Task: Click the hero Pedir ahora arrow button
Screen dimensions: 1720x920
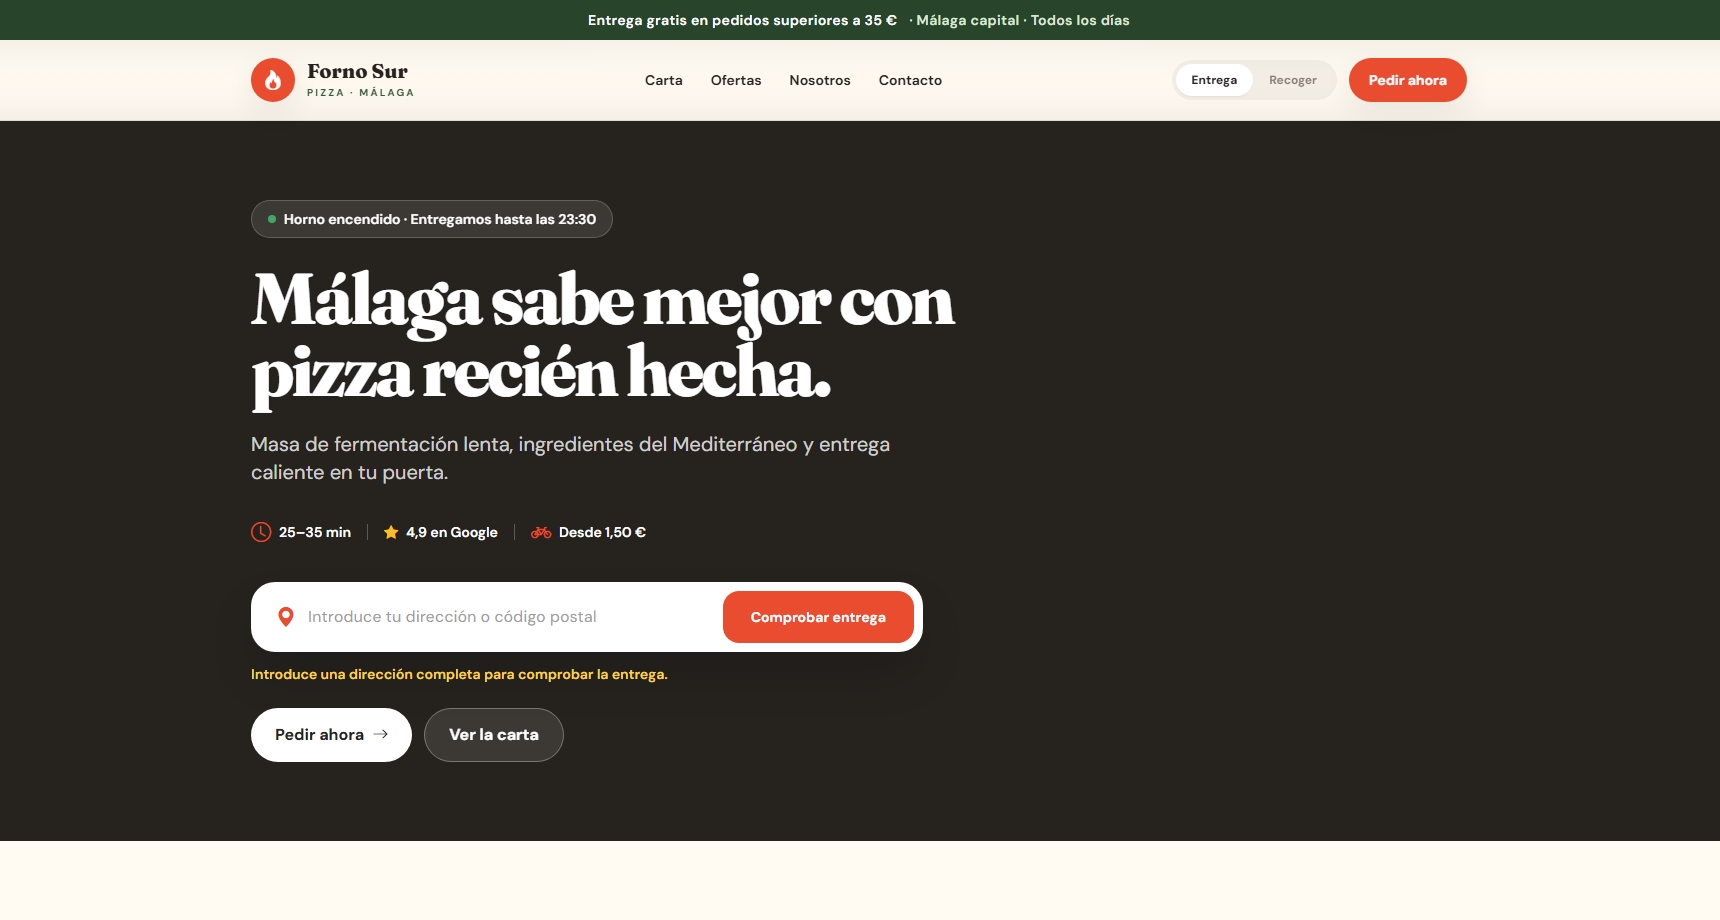Action: pyautogui.click(x=331, y=735)
